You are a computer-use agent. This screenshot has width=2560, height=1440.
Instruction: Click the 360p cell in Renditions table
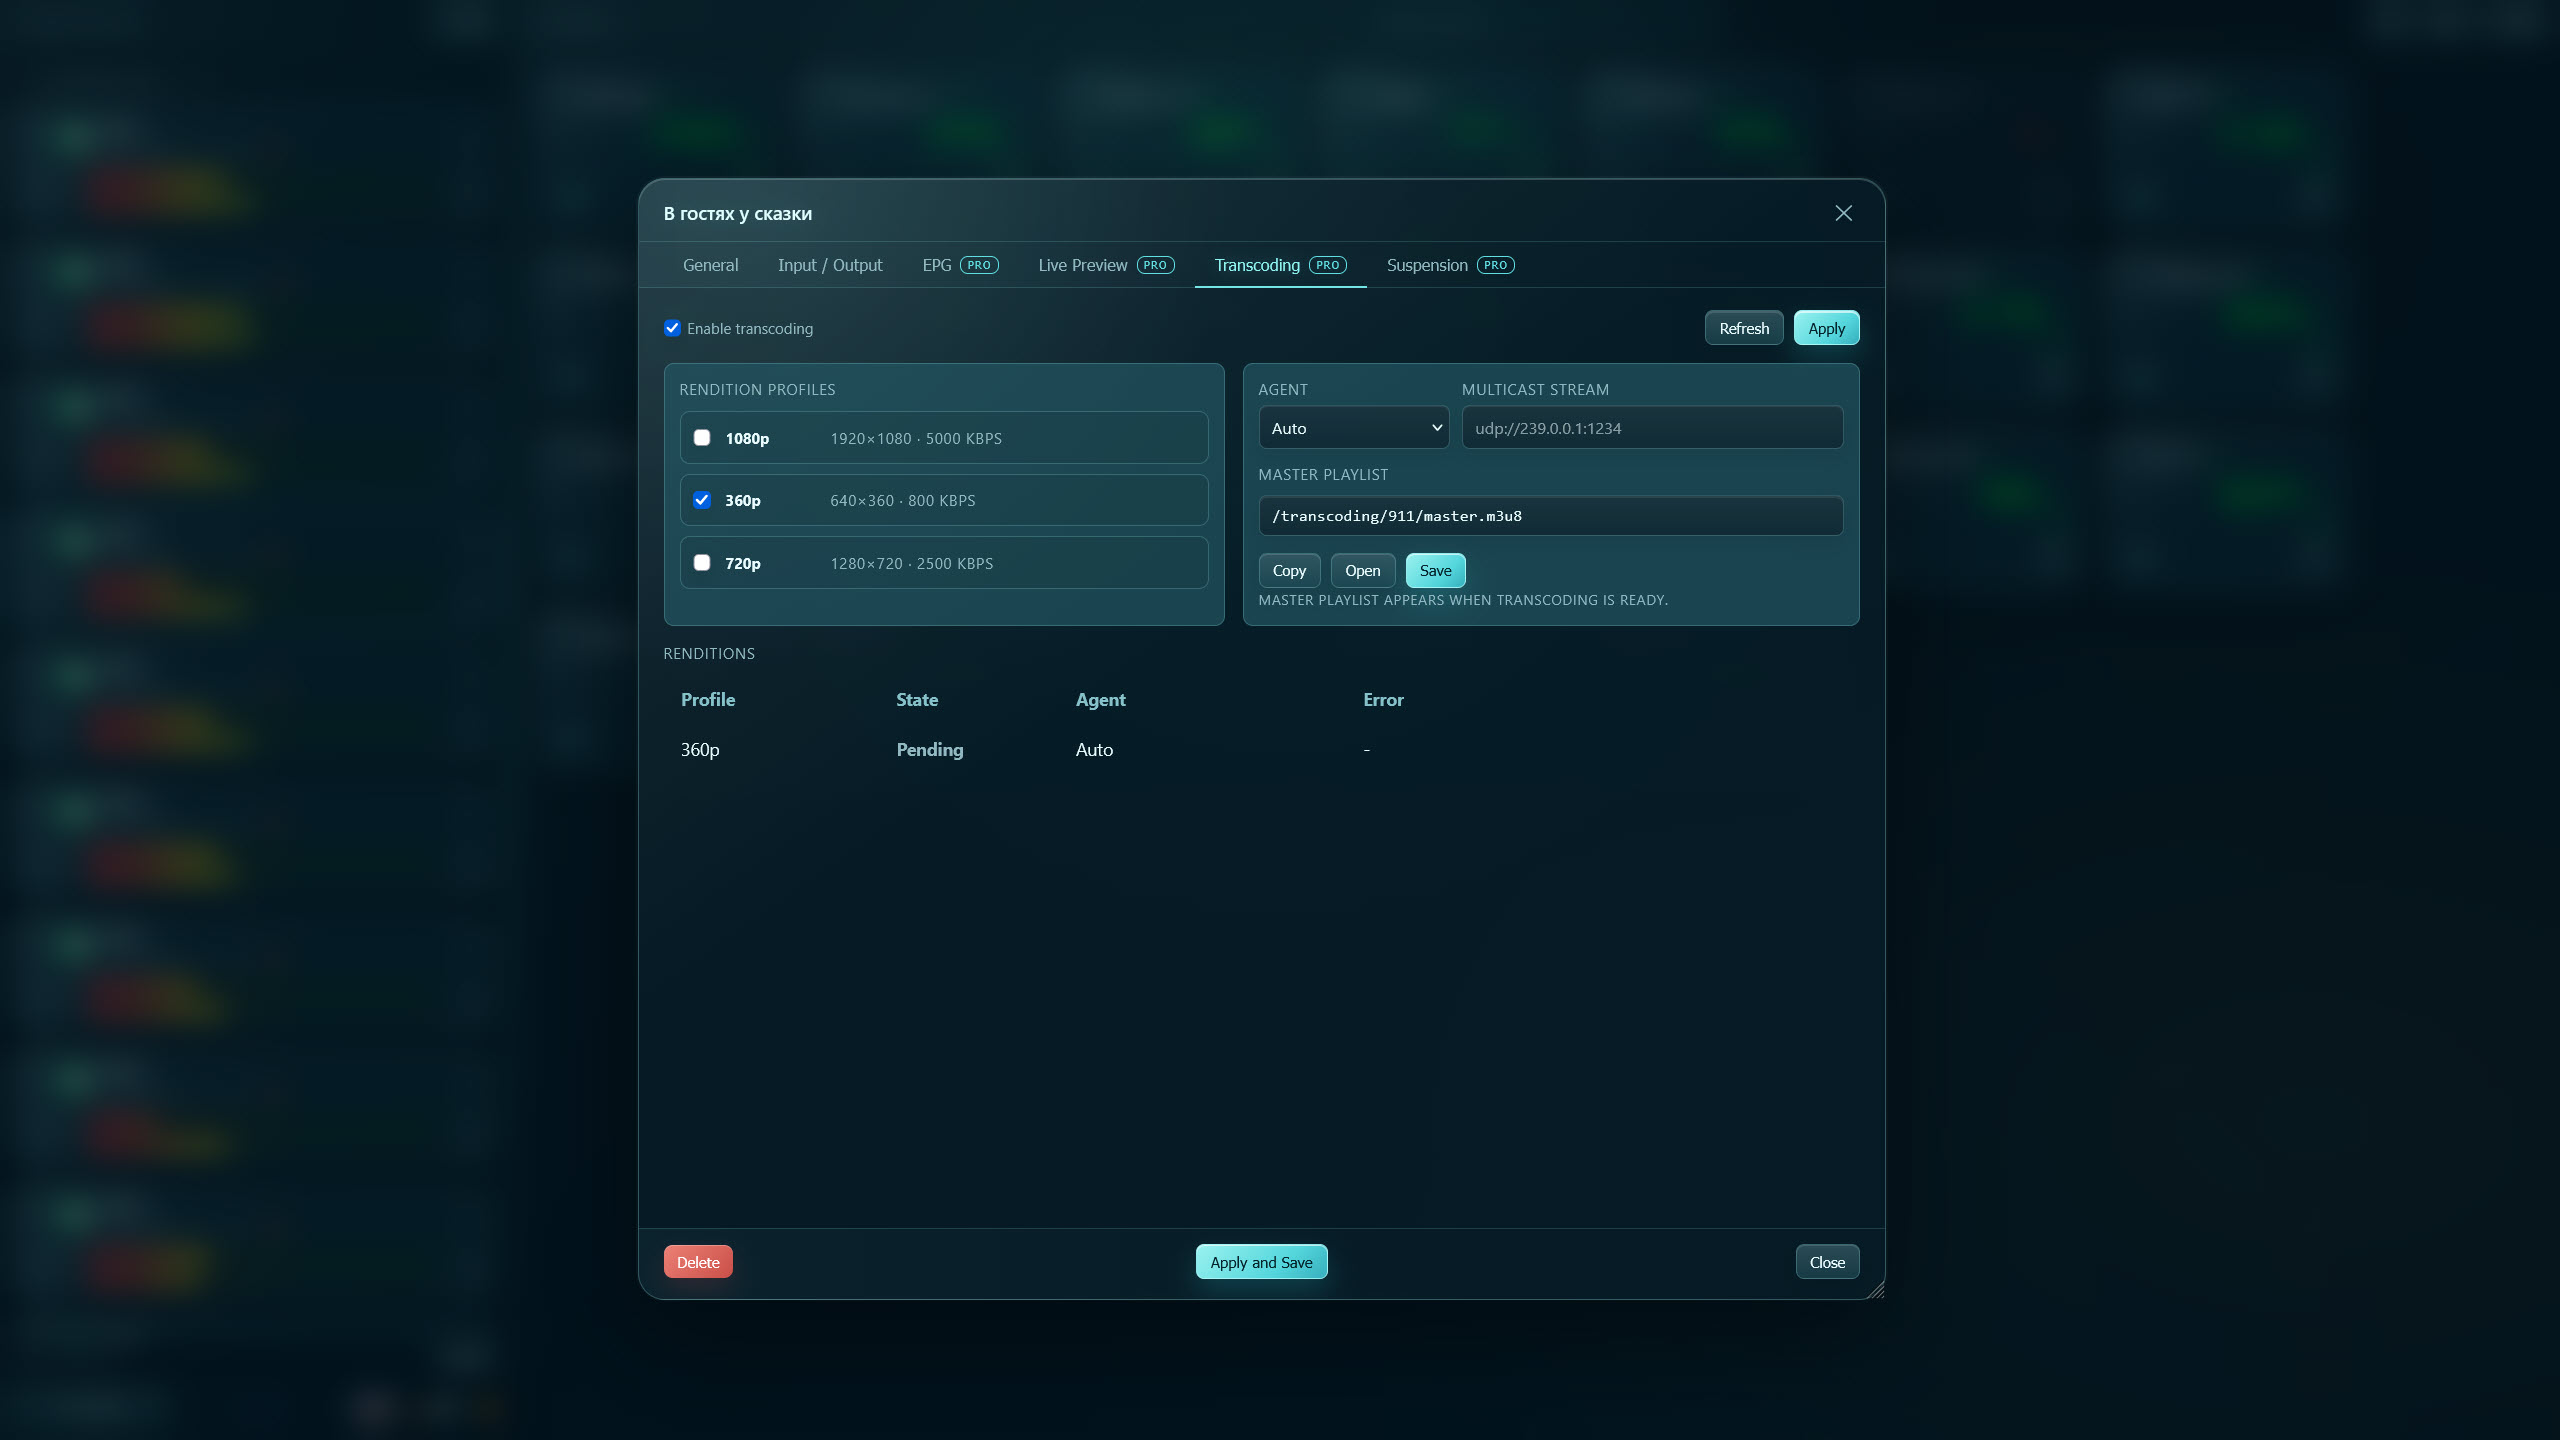coord(700,750)
